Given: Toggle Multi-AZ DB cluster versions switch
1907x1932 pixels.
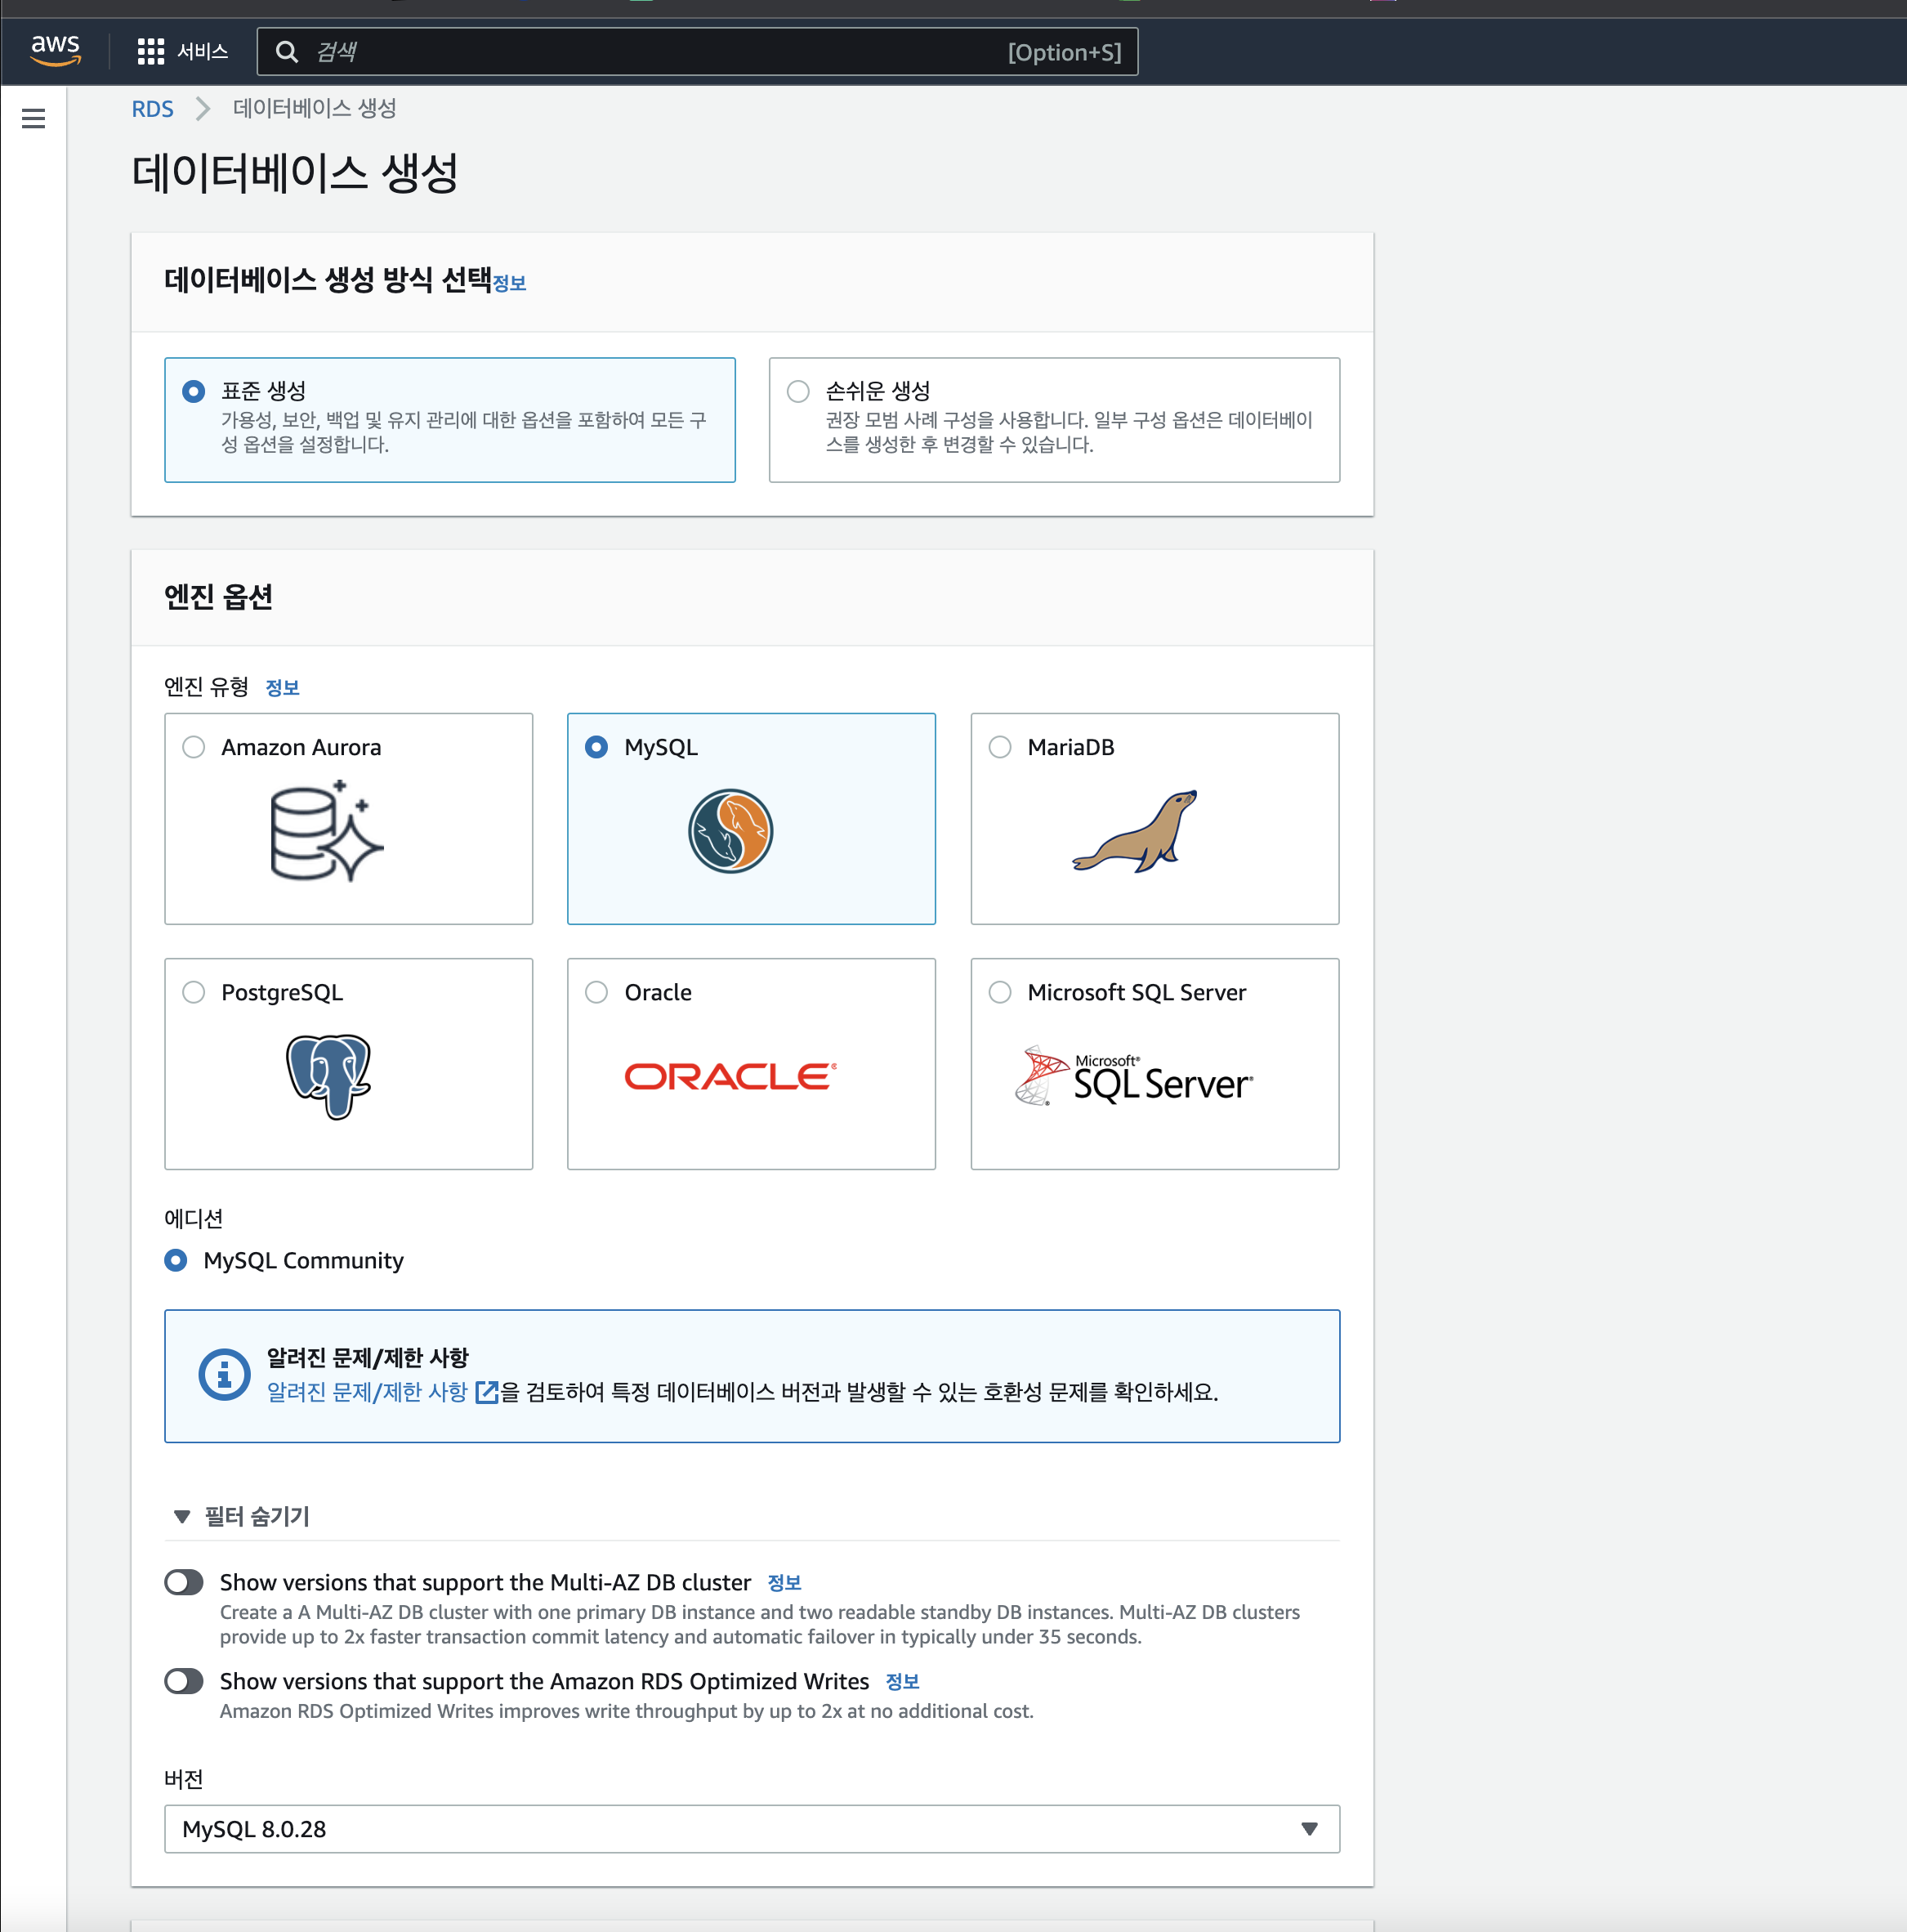Looking at the screenshot, I should point(184,1582).
